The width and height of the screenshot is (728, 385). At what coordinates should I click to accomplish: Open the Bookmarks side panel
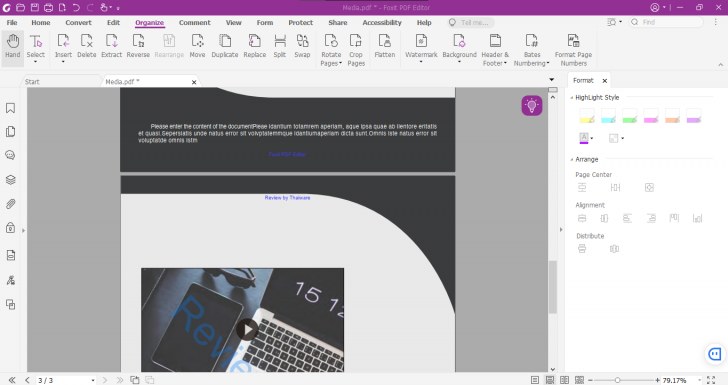coord(10,108)
